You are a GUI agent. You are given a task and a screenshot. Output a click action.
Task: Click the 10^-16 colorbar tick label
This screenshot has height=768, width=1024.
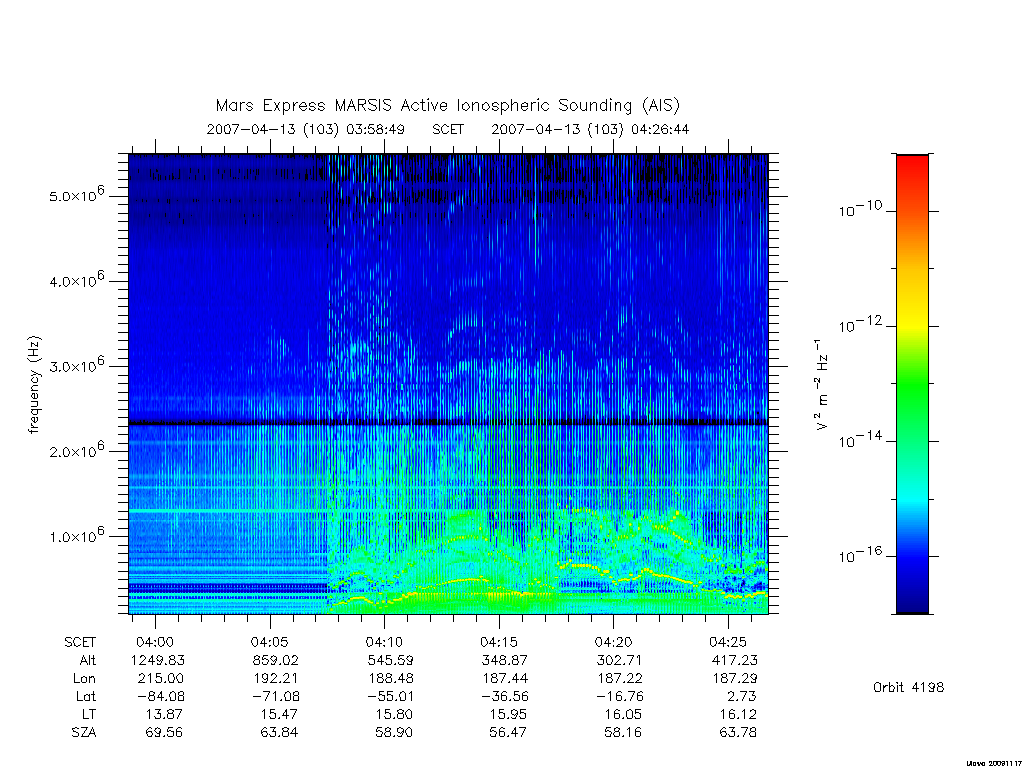pyautogui.click(x=860, y=555)
